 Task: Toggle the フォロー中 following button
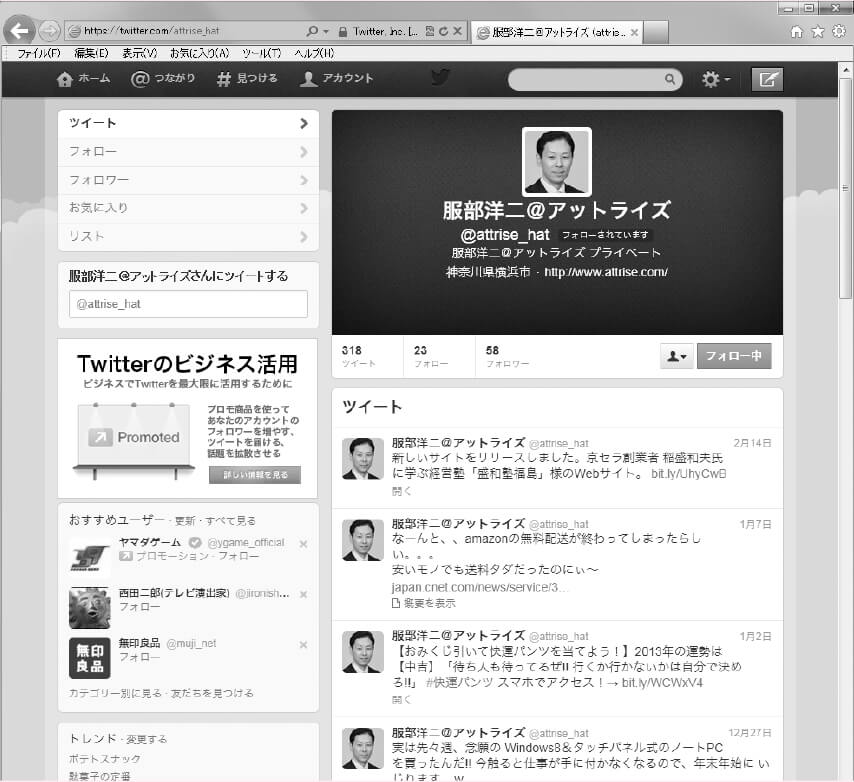734,356
